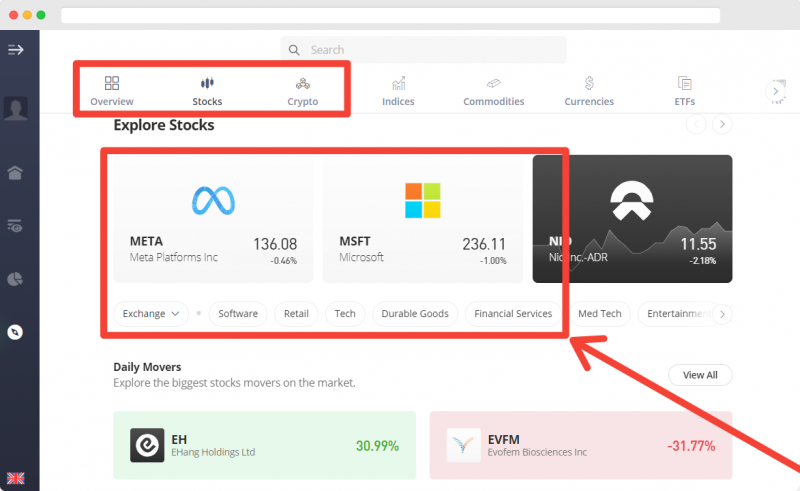
Task: Click the magnifying glass search icon
Action: (294, 50)
